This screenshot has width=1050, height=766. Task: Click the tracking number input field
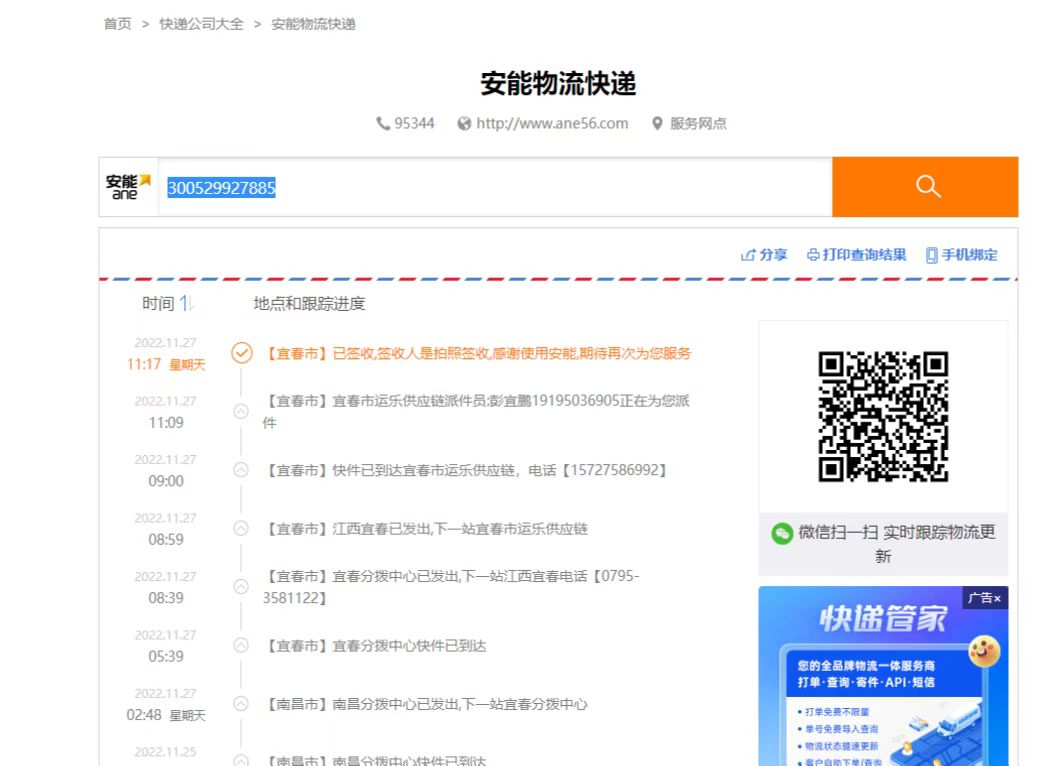click(x=495, y=187)
